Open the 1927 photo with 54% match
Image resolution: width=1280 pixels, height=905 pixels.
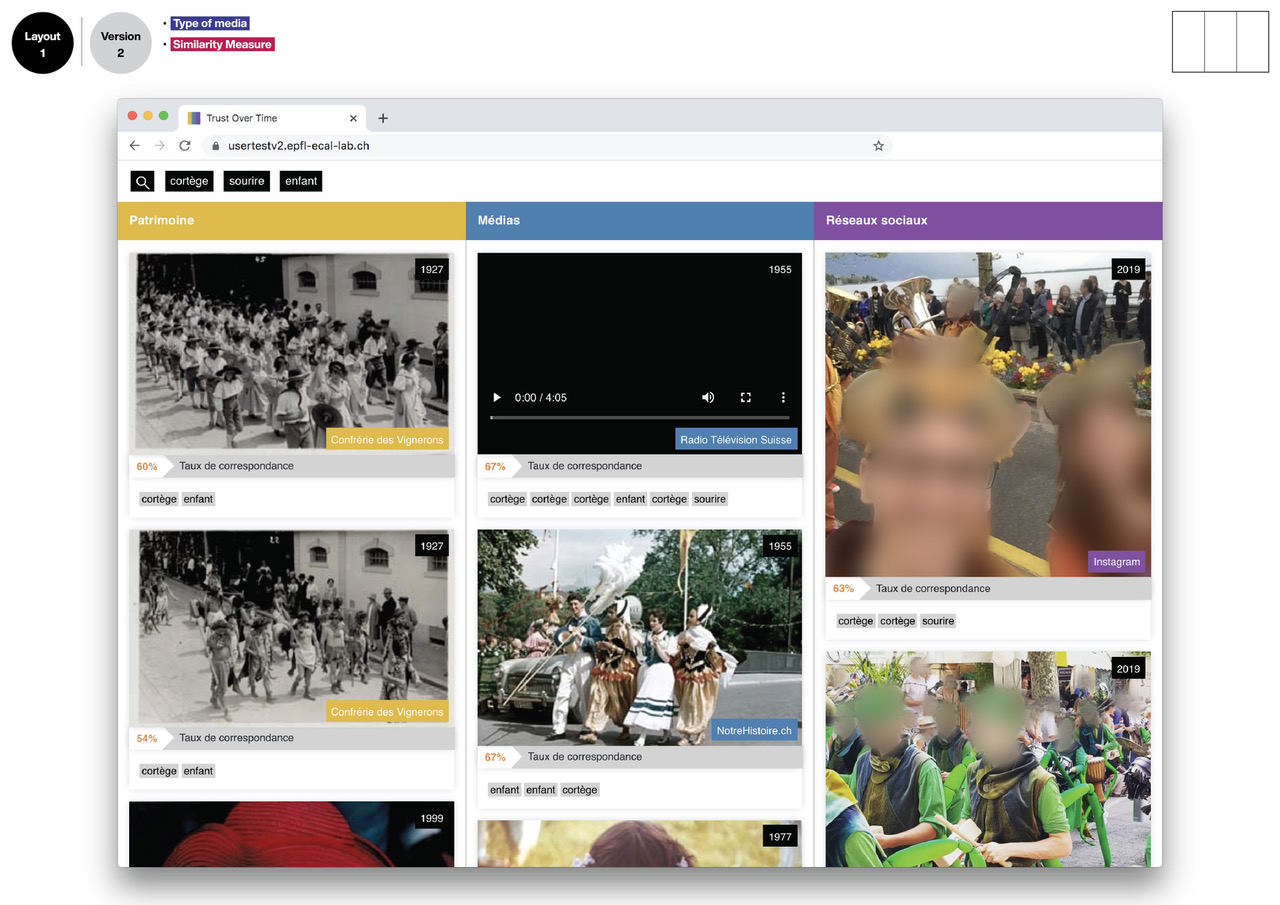[291, 626]
